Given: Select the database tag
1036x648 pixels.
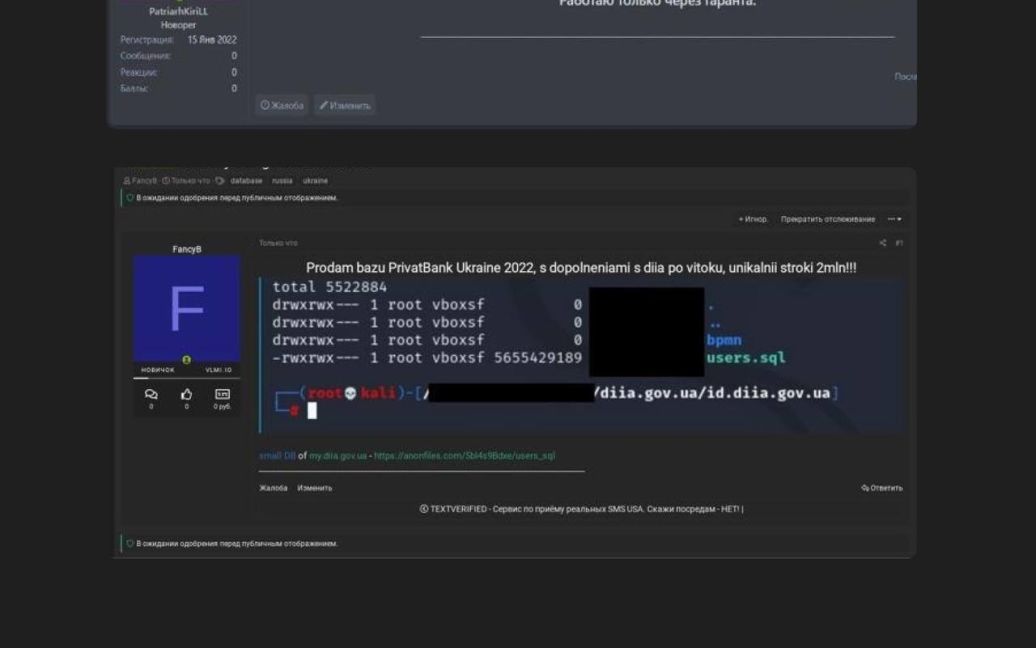Looking at the screenshot, I should (x=246, y=180).
